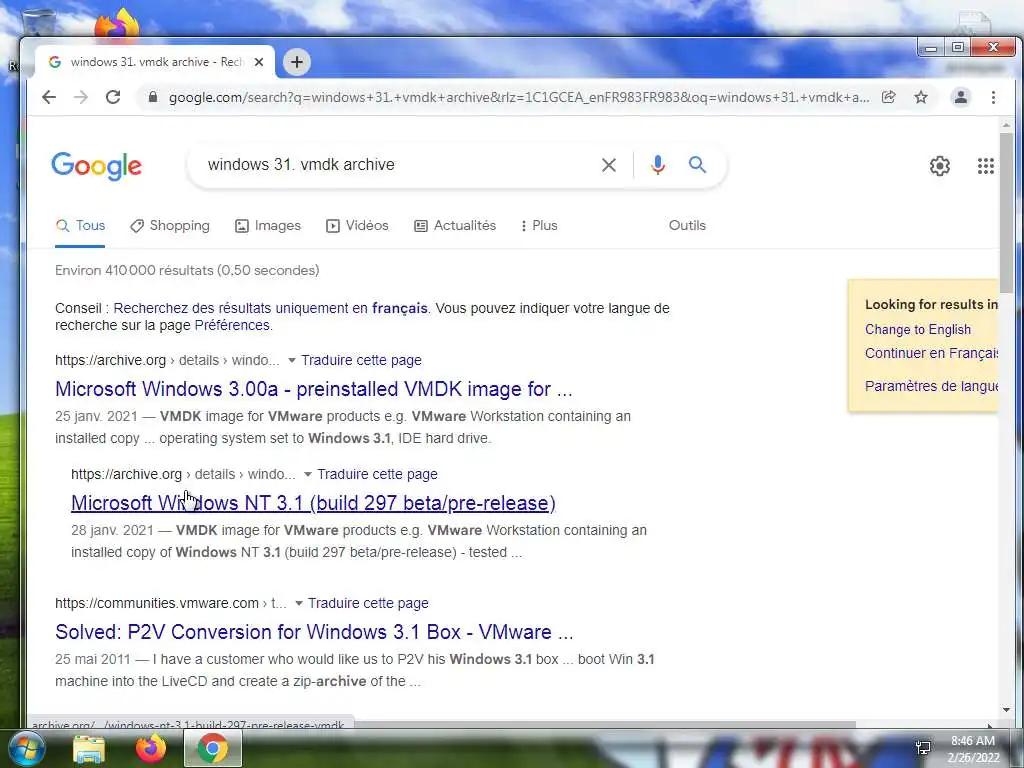1024x768 pixels.
Task: Go back to the previous page
Action: pos(49,97)
